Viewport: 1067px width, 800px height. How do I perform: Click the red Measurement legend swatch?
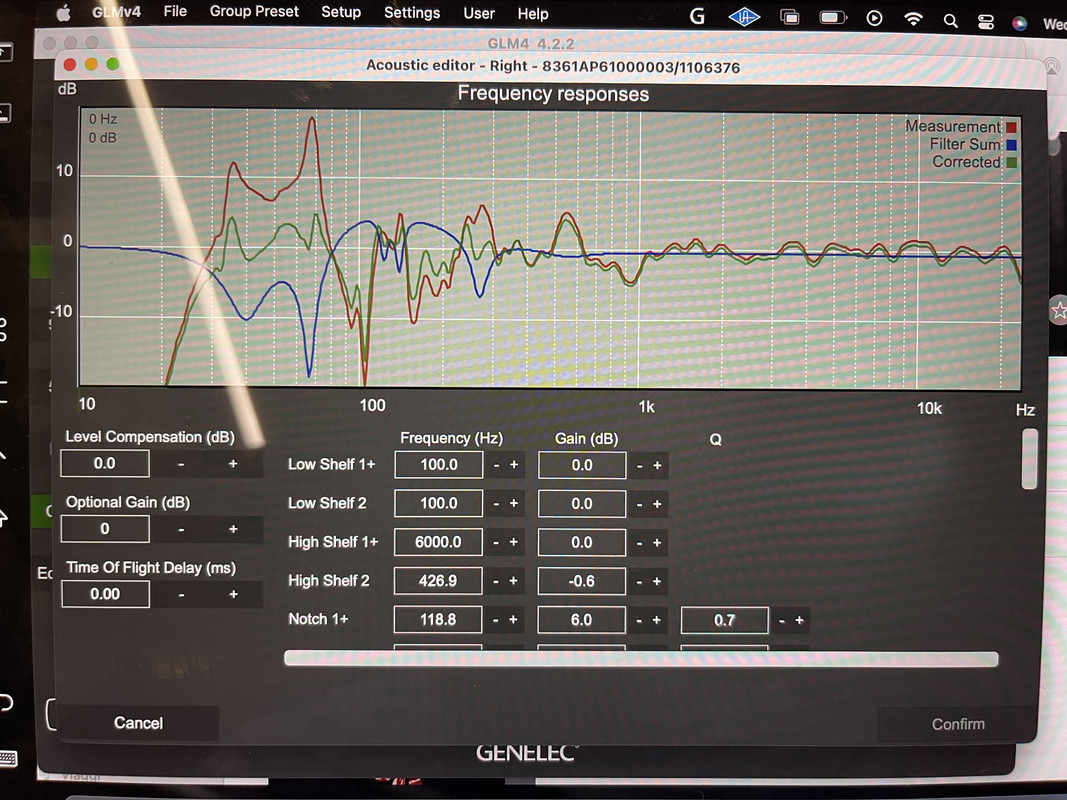click(1011, 127)
